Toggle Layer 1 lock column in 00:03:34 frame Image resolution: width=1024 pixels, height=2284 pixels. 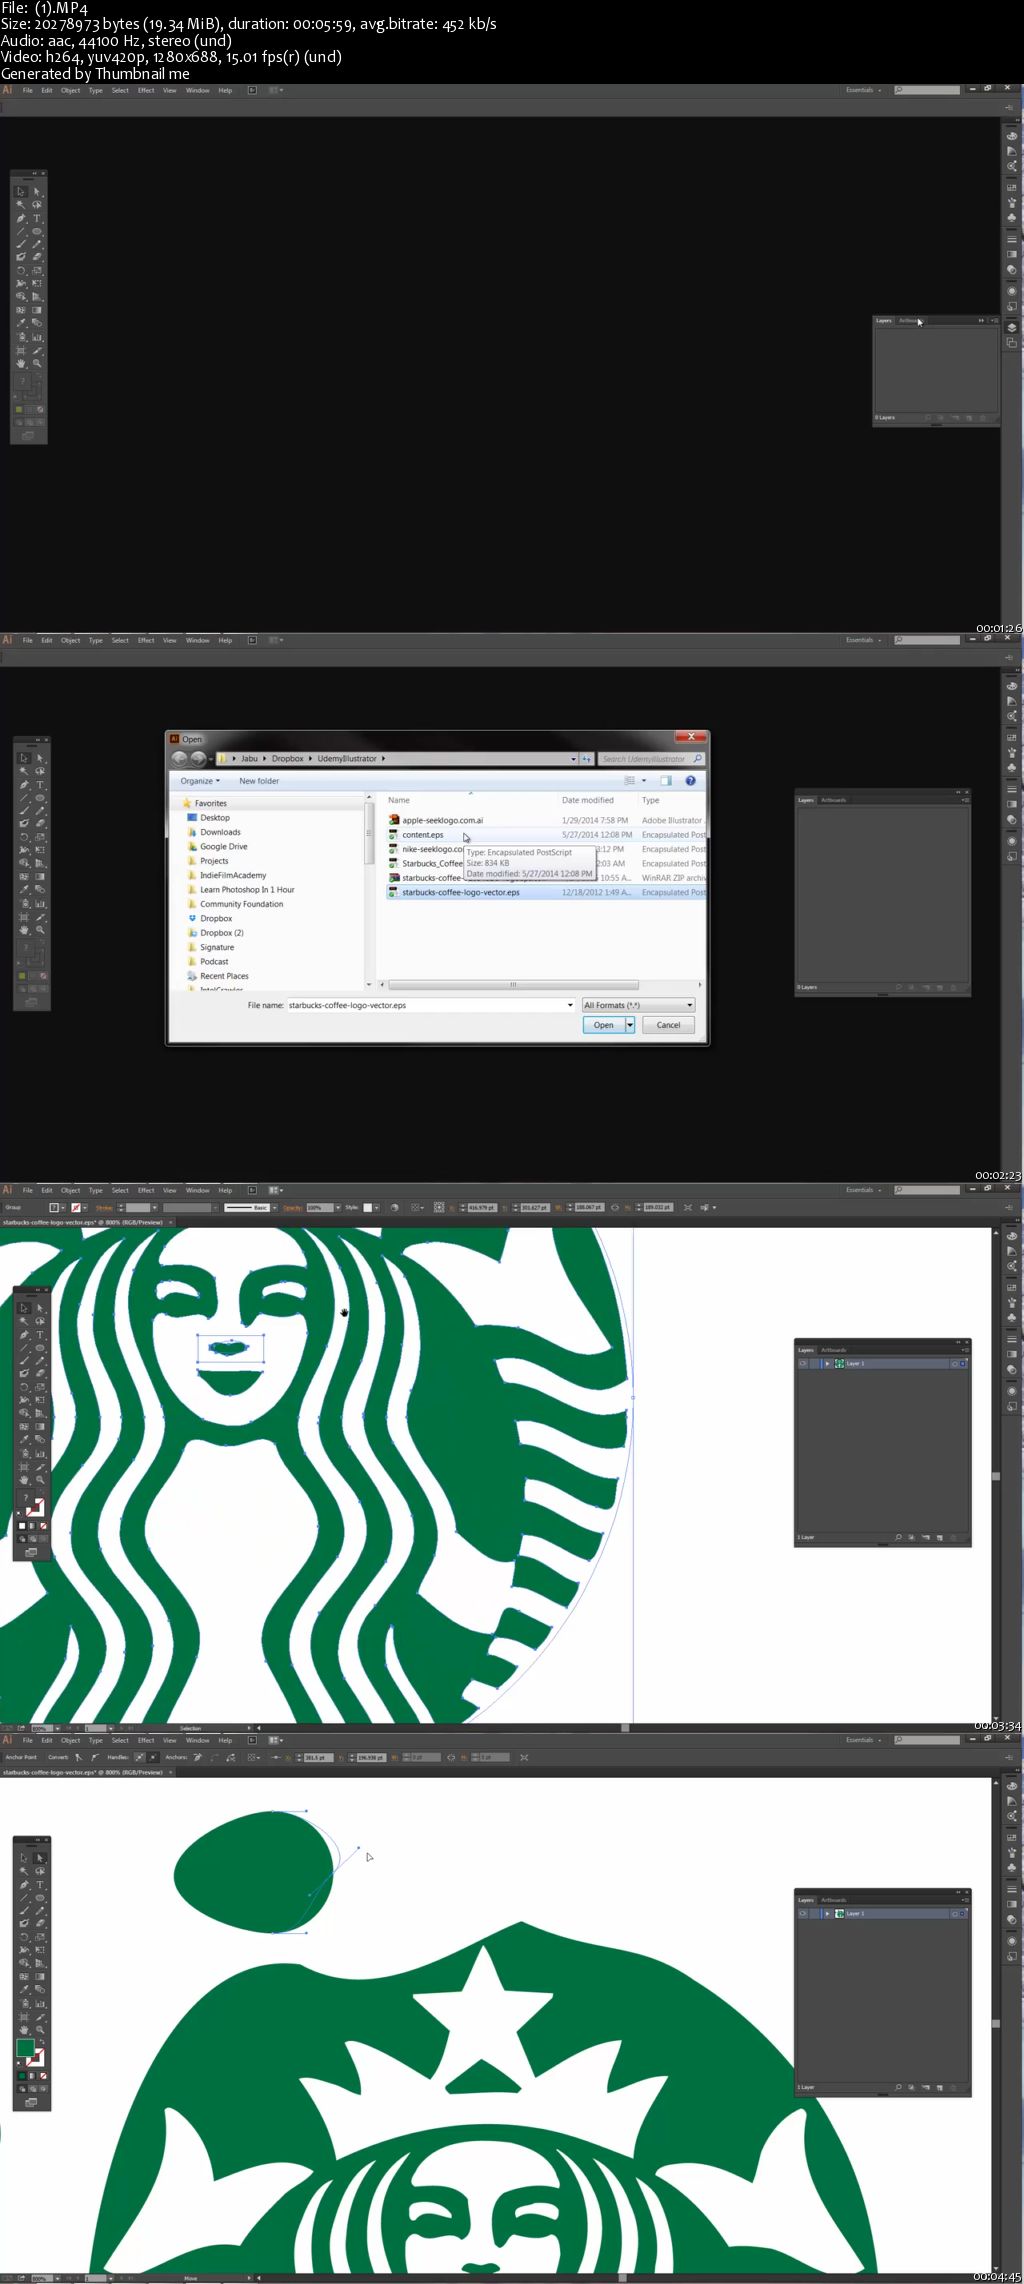(x=813, y=1363)
